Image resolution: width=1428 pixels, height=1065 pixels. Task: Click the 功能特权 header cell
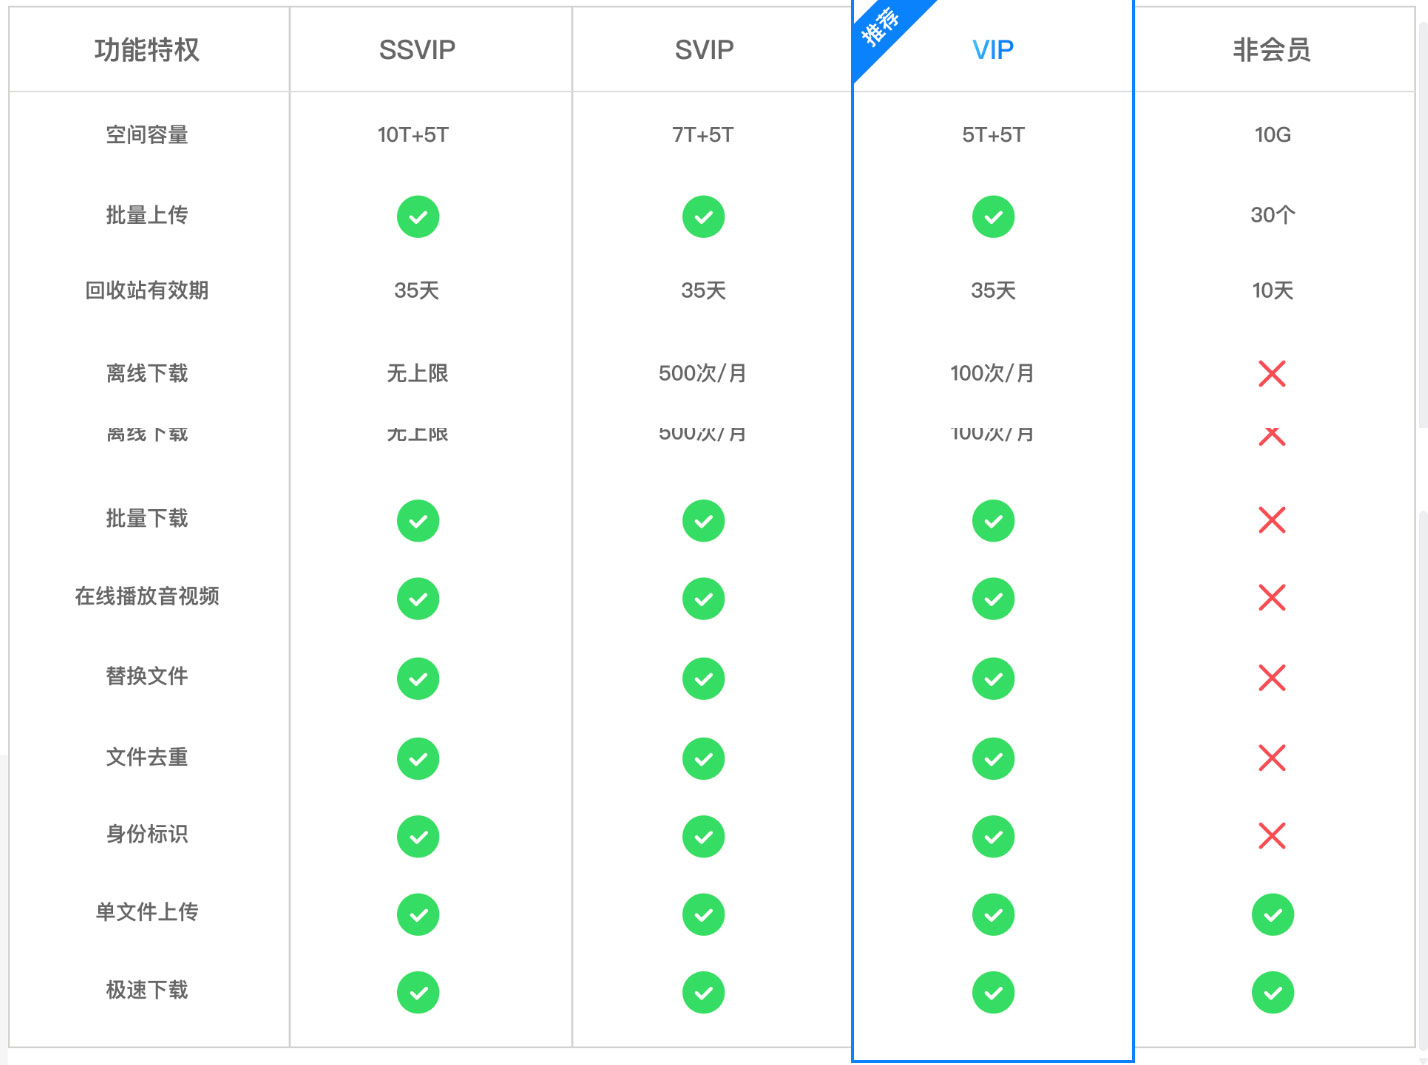(147, 50)
